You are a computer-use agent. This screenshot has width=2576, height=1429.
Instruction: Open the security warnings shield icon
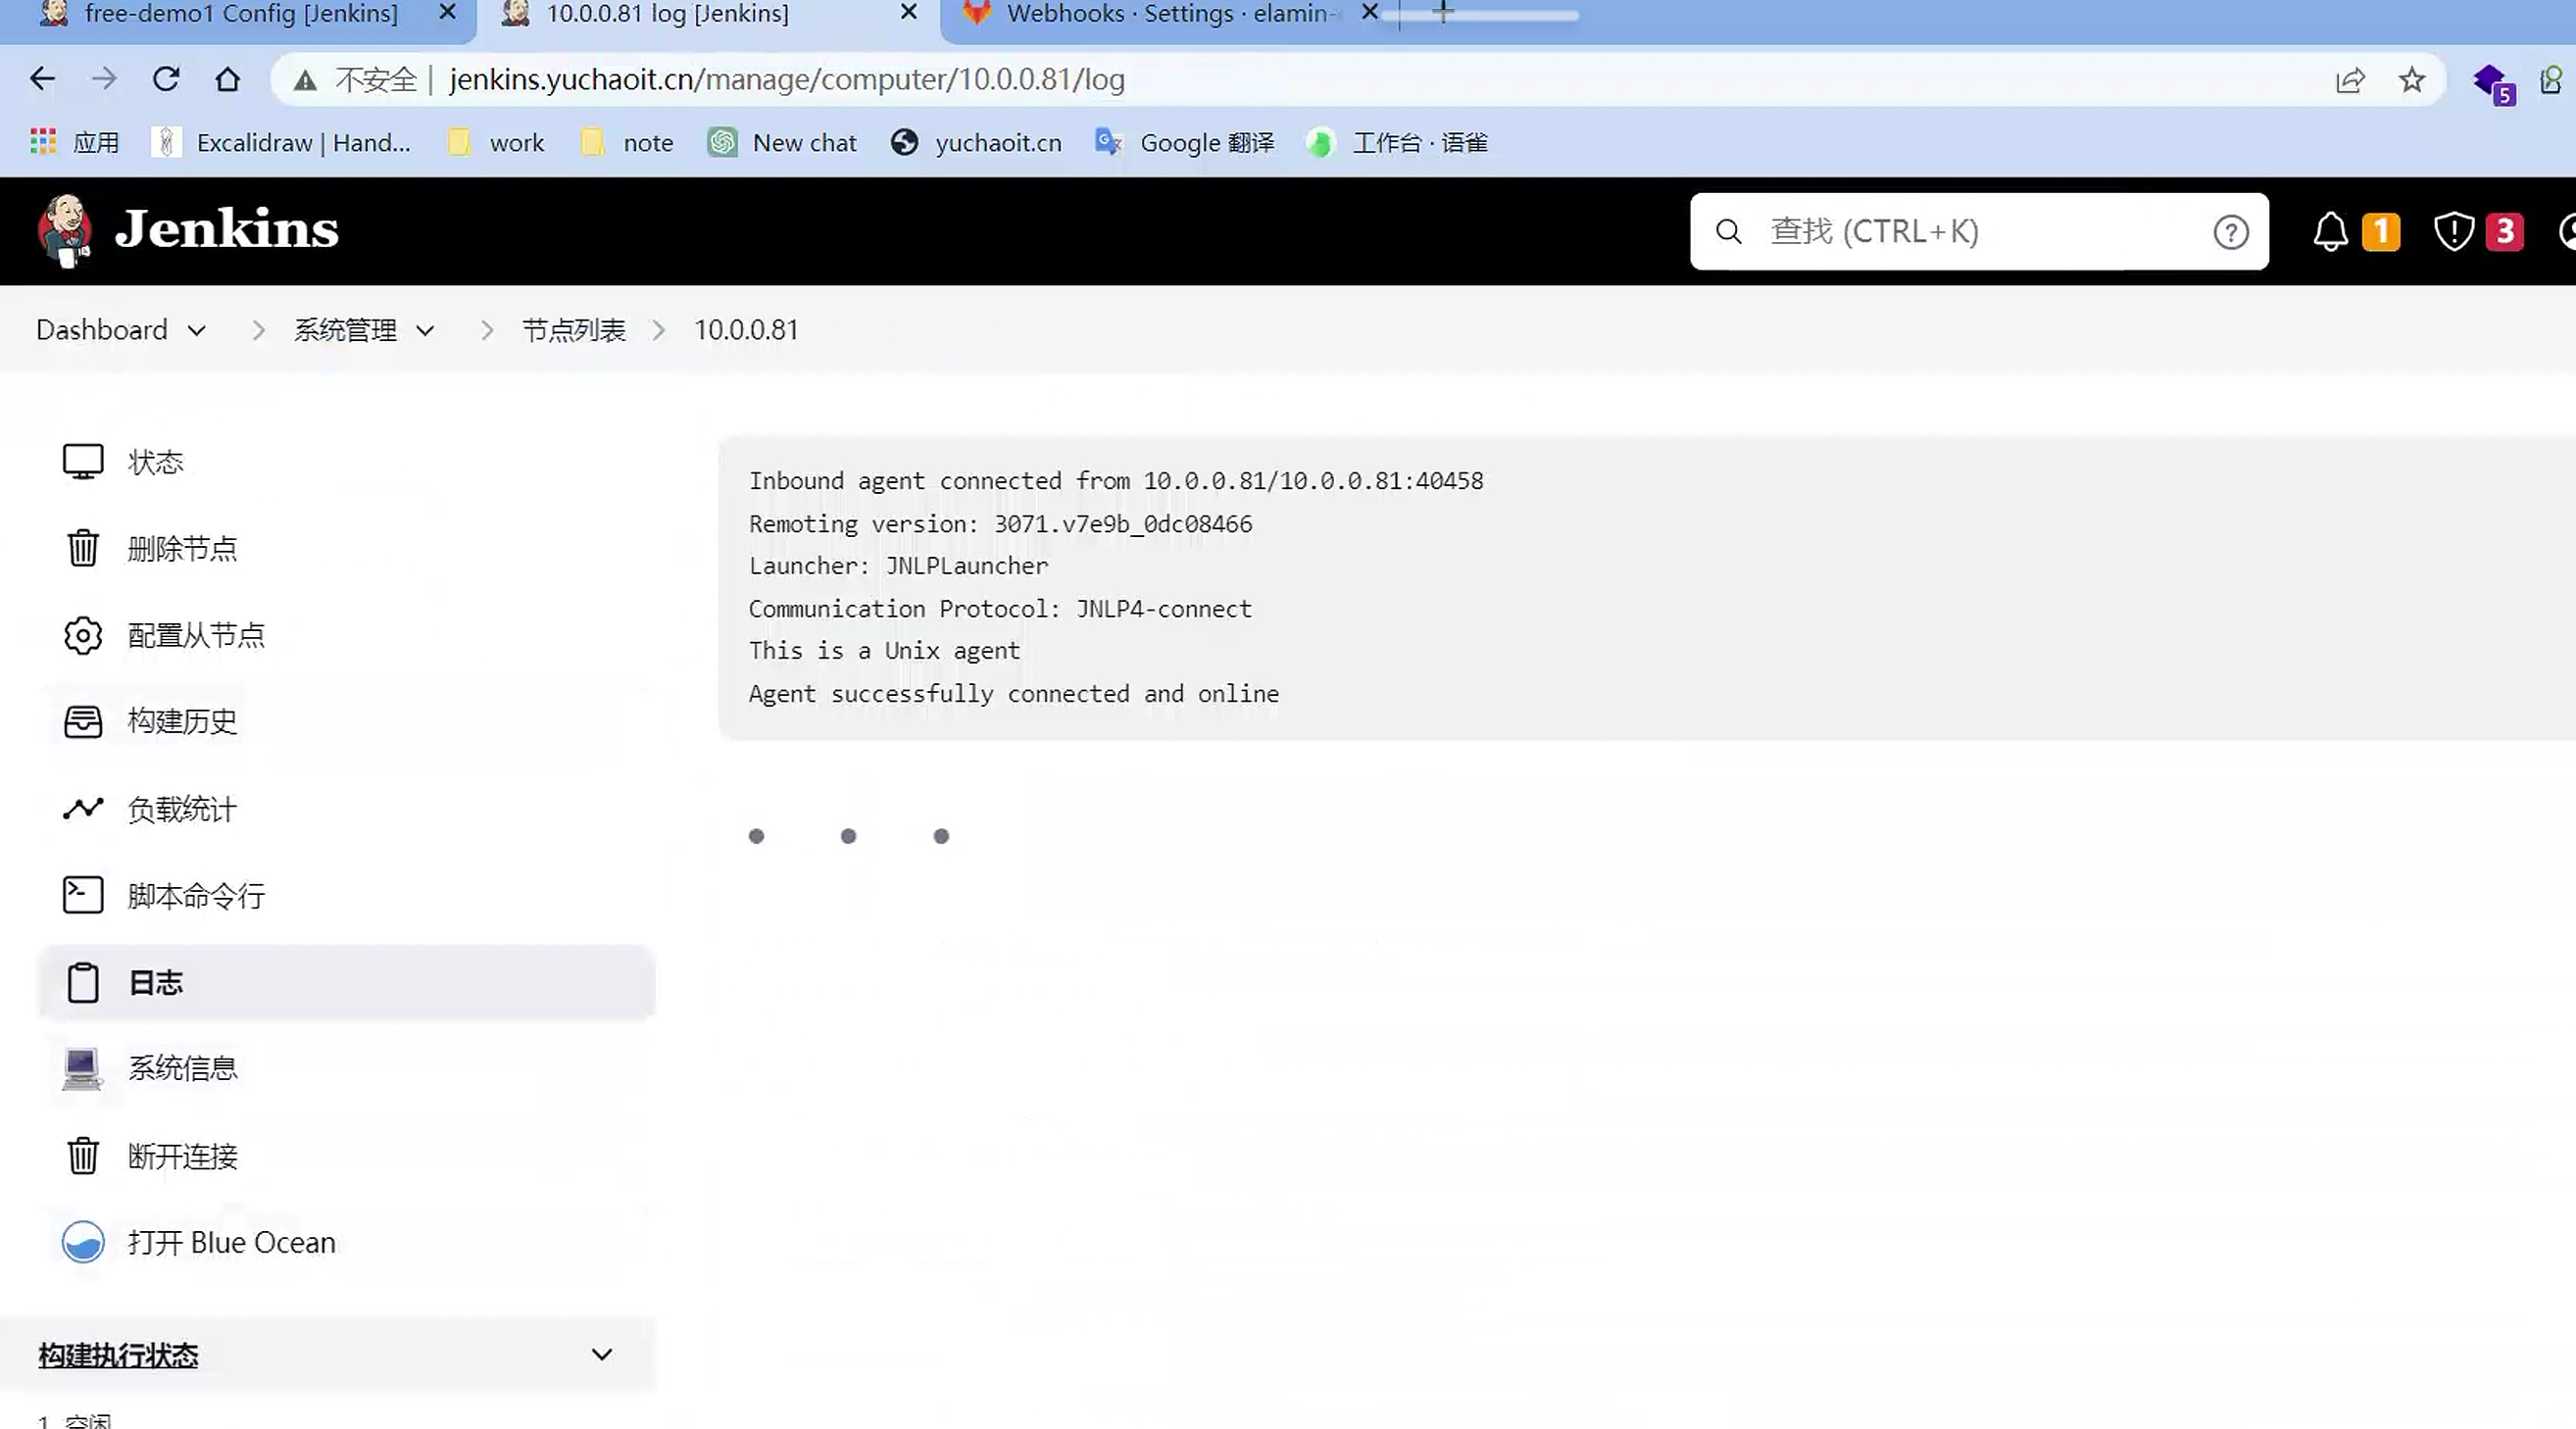(x=2453, y=232)
